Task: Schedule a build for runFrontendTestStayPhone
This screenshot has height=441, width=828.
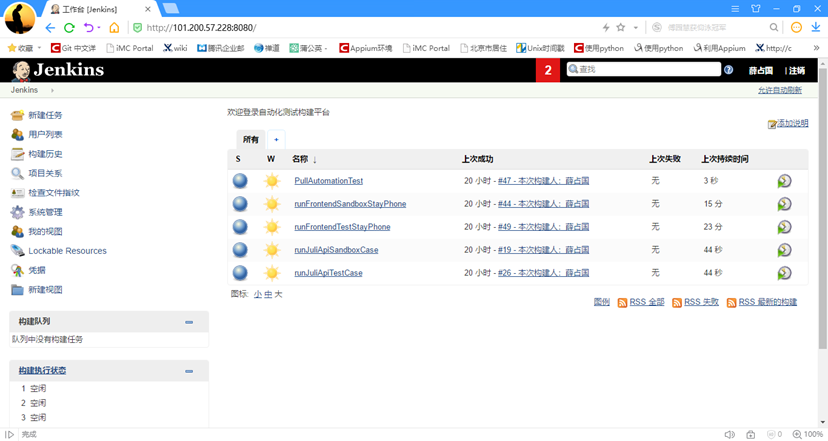Action: tap(784, 227)
